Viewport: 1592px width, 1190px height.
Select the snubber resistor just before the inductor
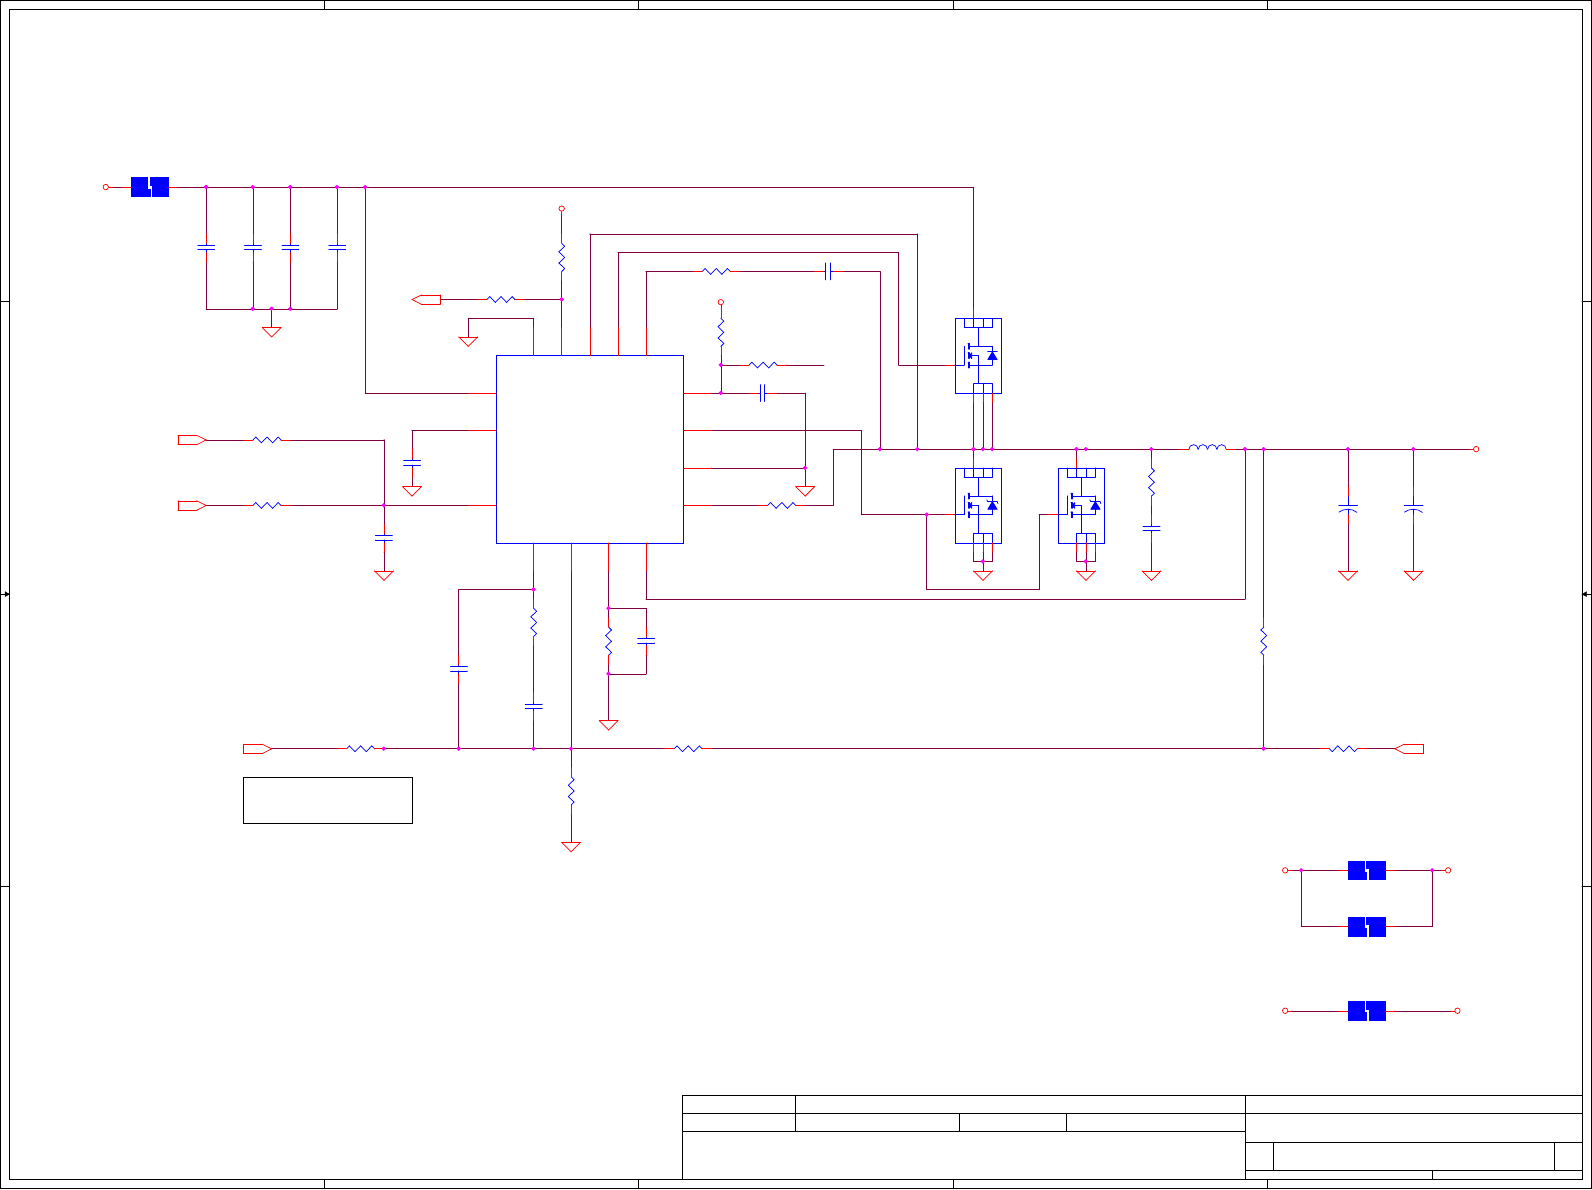tap(1151, 482)
